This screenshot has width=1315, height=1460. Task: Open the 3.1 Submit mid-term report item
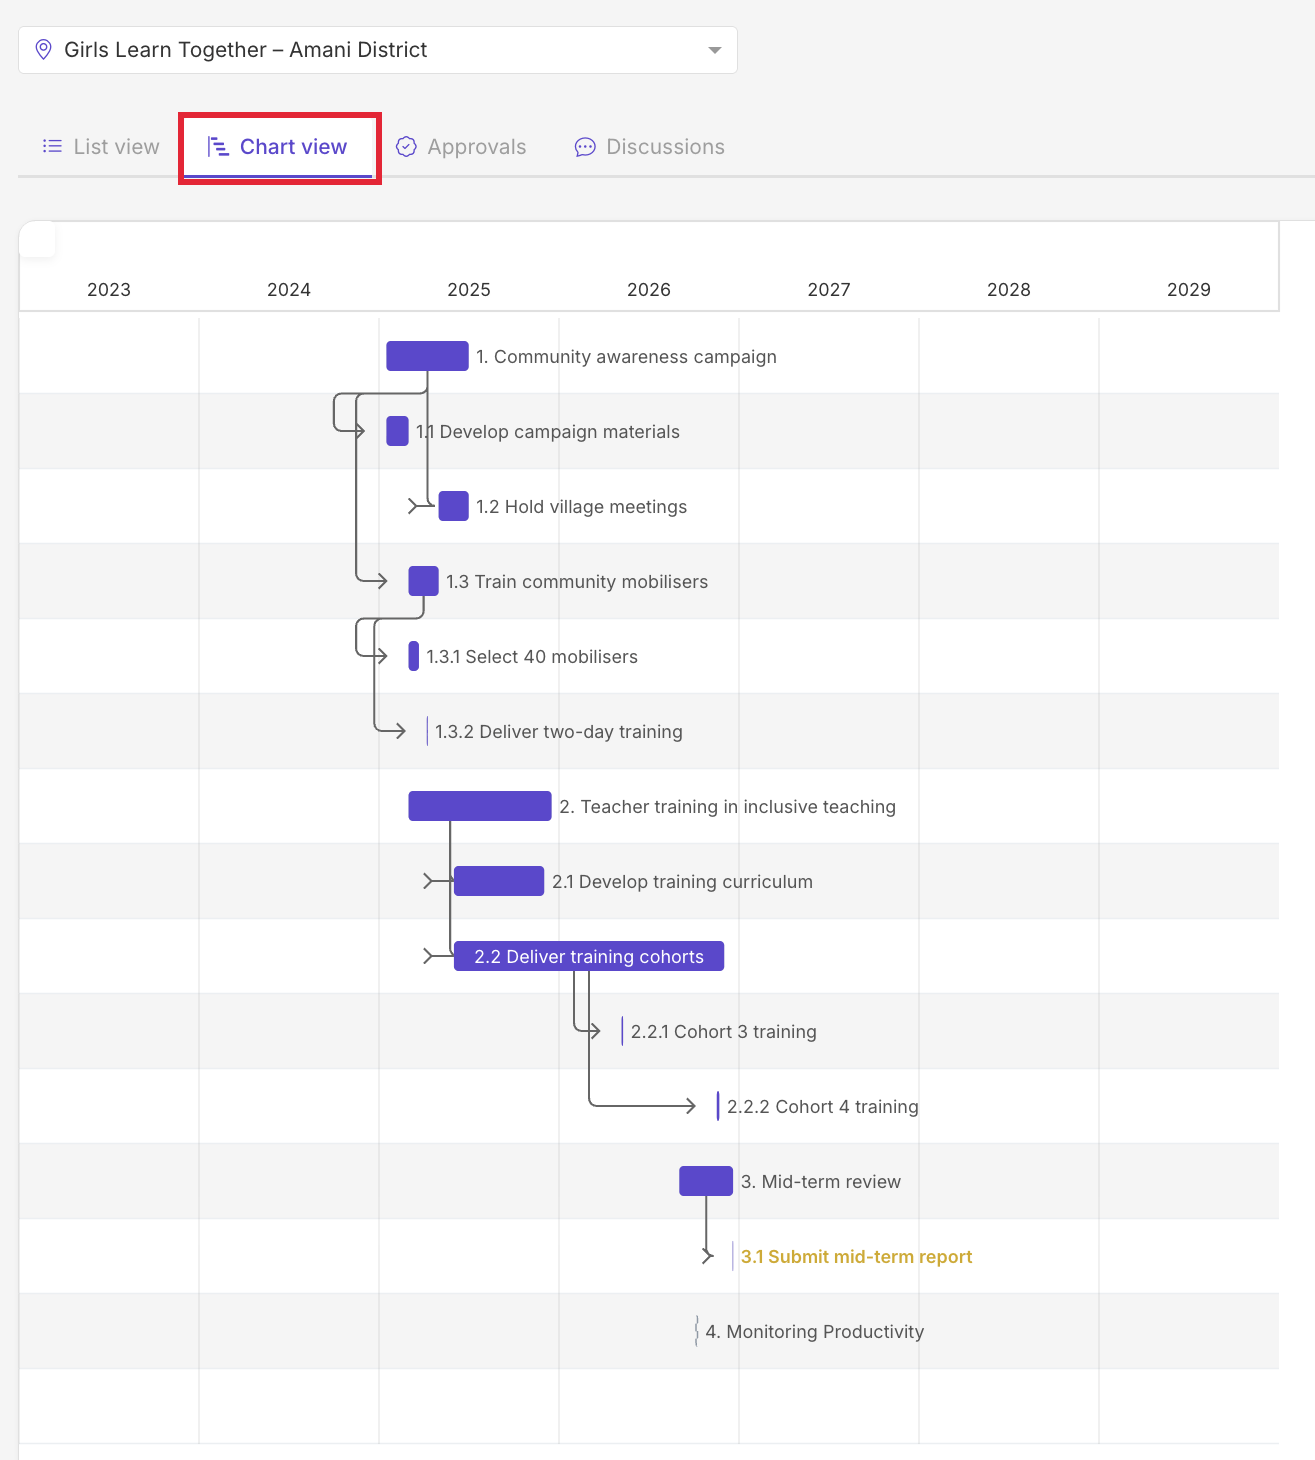click(x=857, y=1257)
